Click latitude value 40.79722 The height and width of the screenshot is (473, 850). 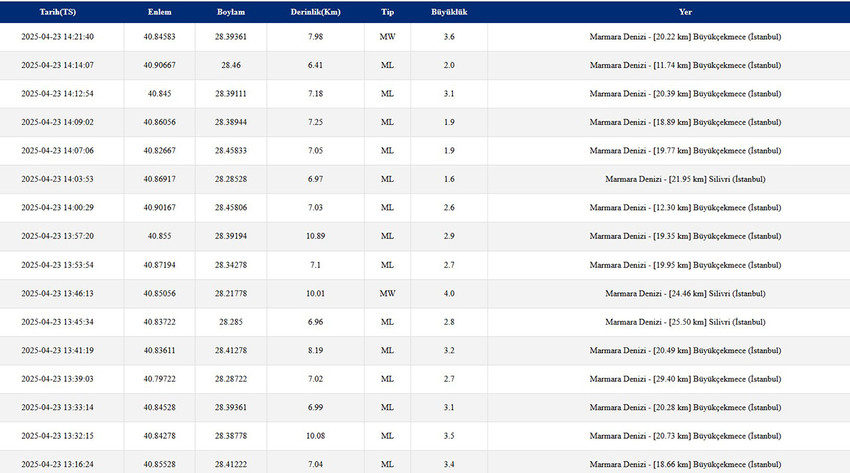tap(159, 379)
